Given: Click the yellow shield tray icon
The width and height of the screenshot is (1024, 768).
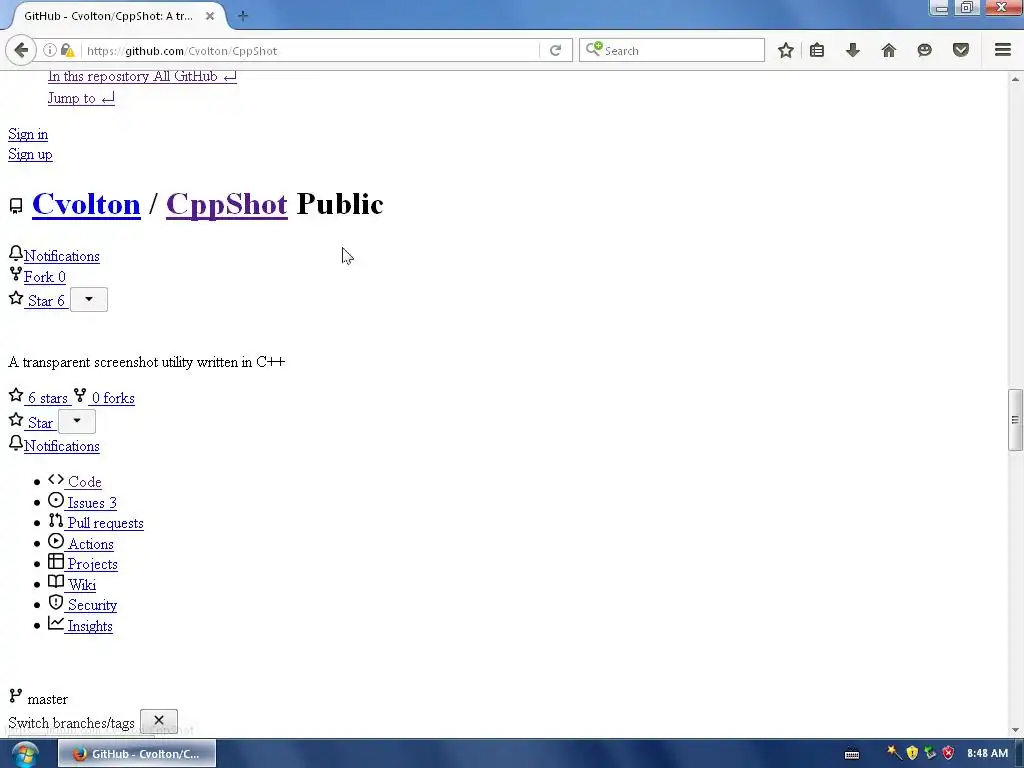Looking at the screenshot, I should pyautogui.click(x=912, y=753).
